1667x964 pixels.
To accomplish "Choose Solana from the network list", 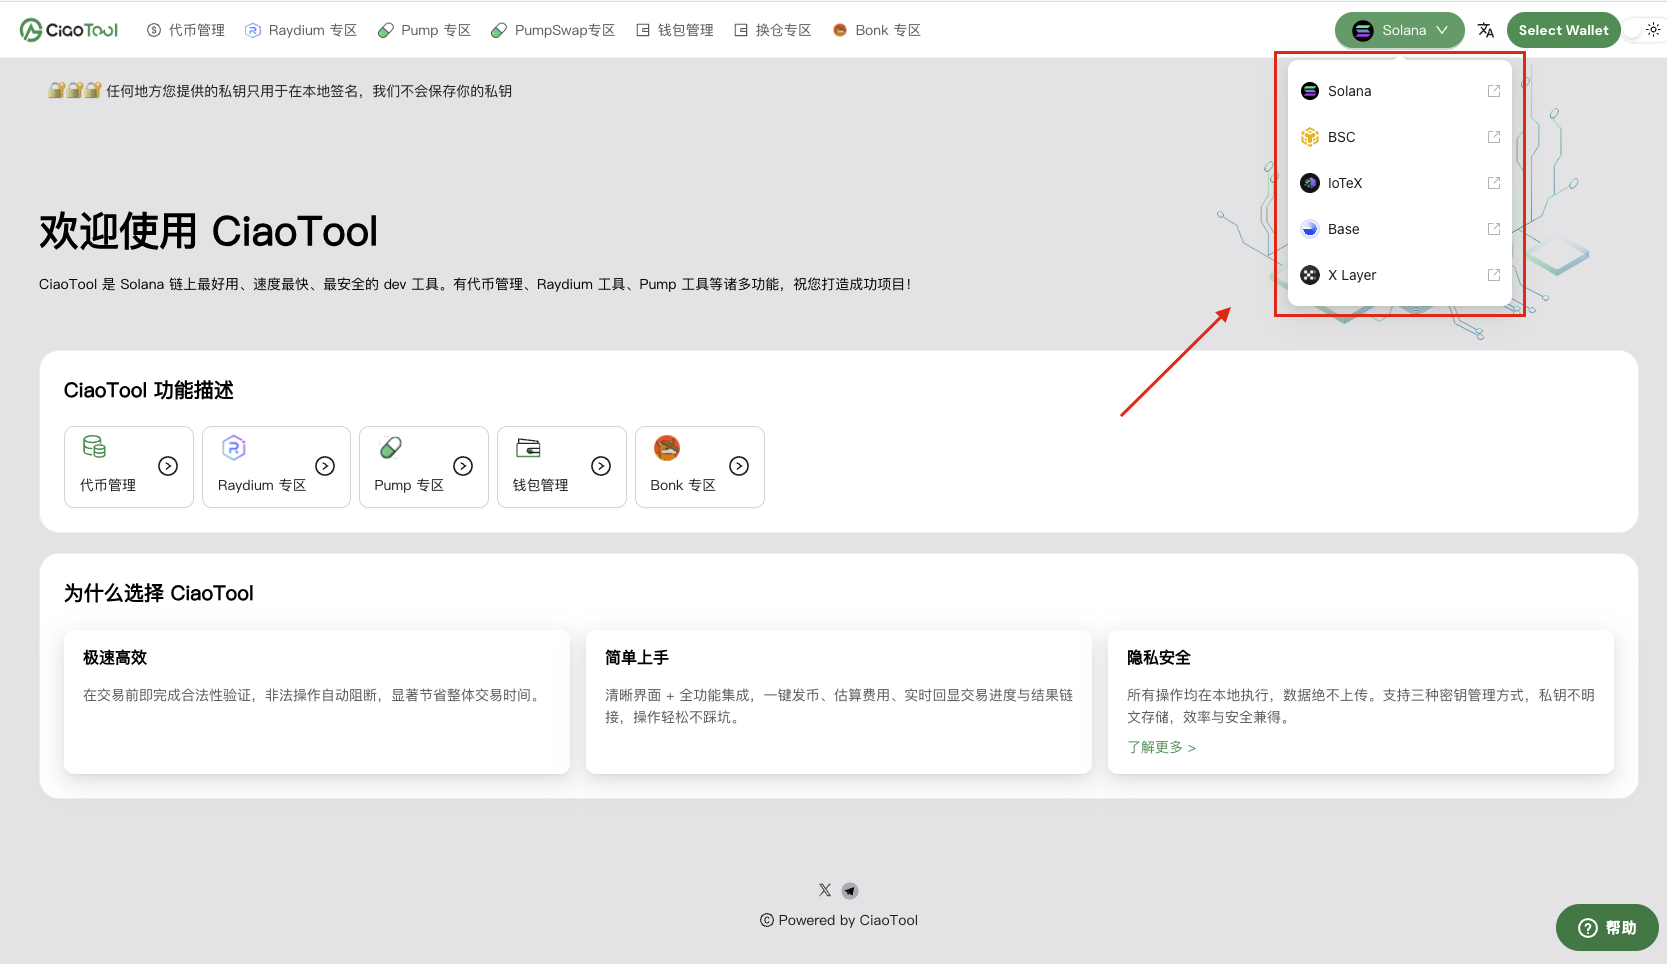I will point(1400,91).
